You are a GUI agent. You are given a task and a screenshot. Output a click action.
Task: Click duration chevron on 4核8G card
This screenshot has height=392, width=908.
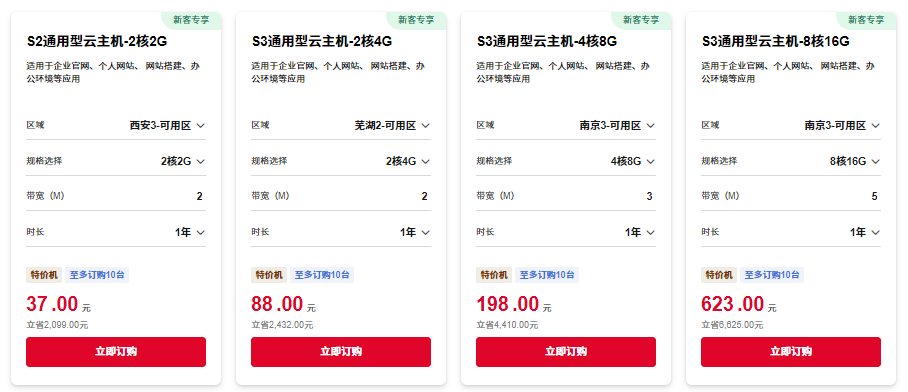pos(650,233)
